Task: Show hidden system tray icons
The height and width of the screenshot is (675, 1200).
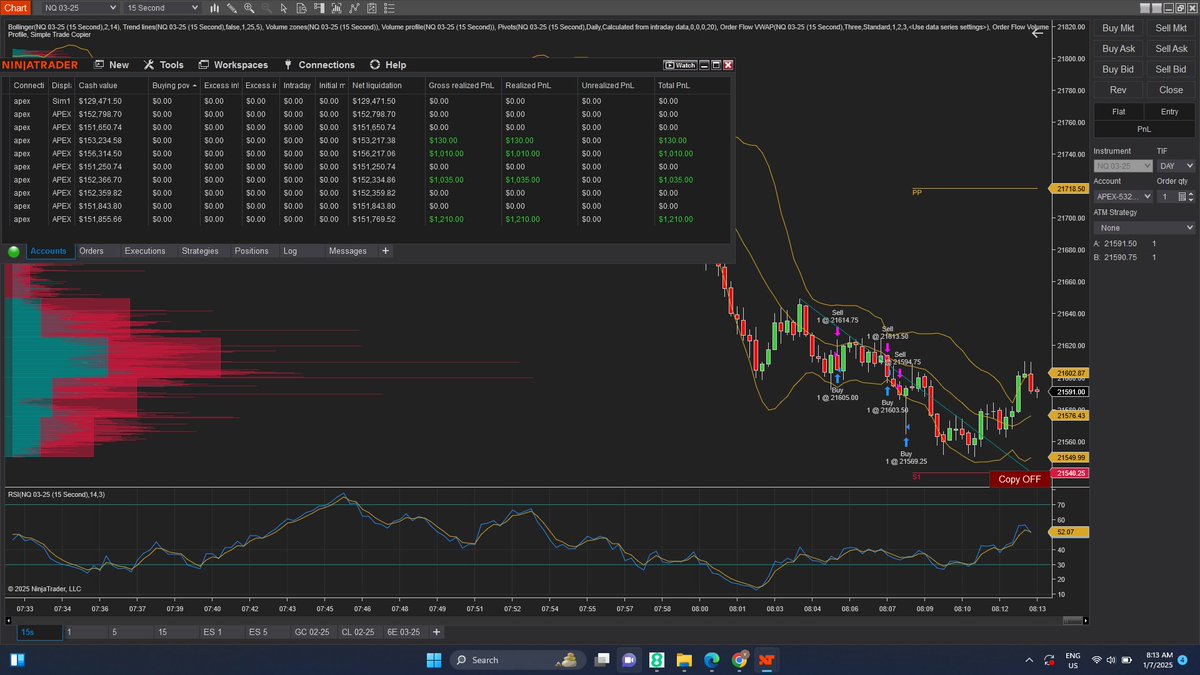Action: [x=1030, y=660]
